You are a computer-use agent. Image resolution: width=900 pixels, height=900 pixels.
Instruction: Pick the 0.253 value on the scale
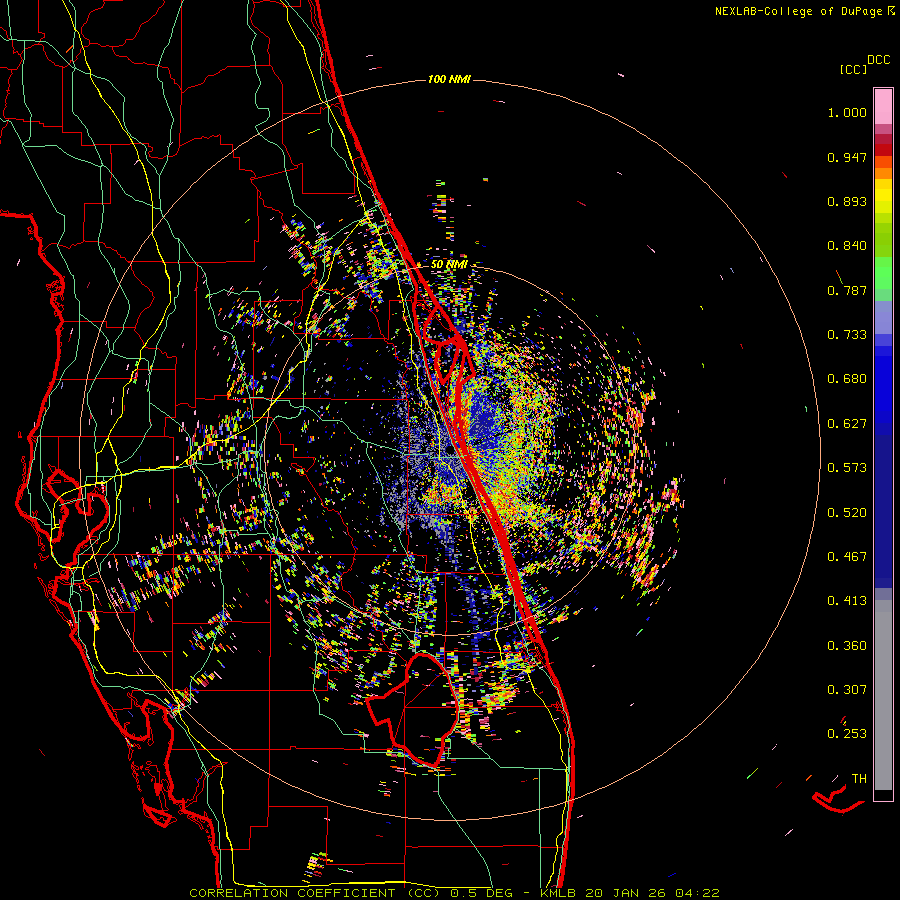click(847, 734)
